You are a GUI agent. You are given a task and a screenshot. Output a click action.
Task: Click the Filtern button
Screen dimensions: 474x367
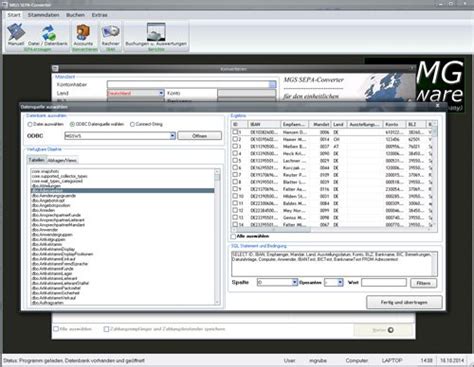423,283
